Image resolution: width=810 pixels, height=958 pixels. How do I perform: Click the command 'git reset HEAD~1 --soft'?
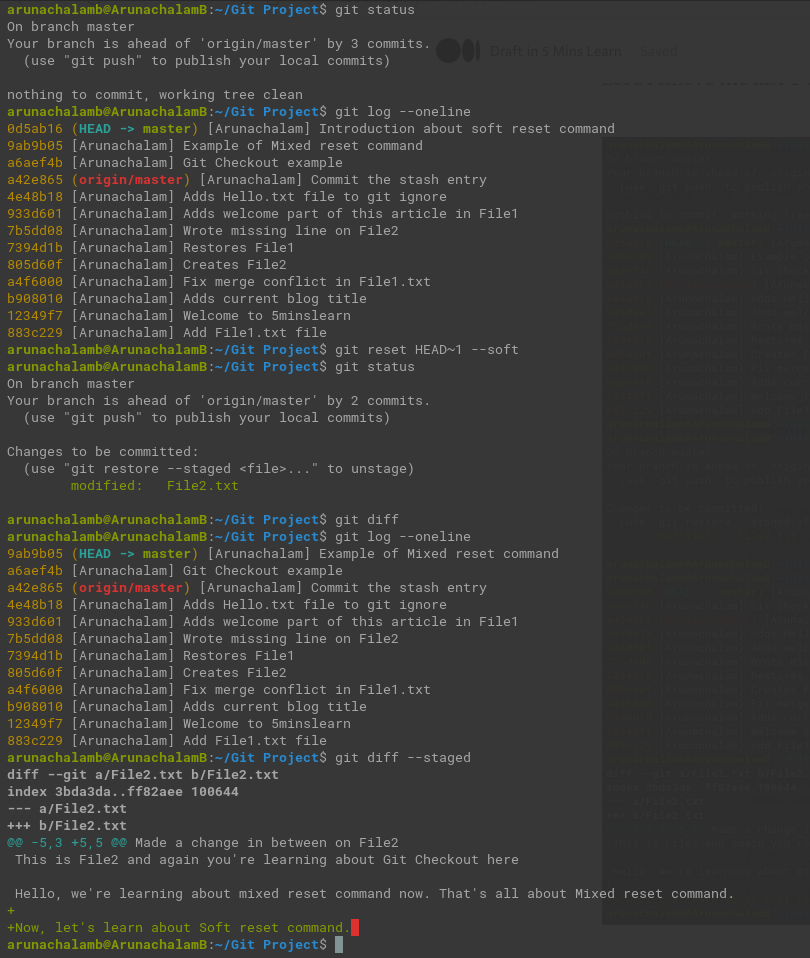[426, 349]
